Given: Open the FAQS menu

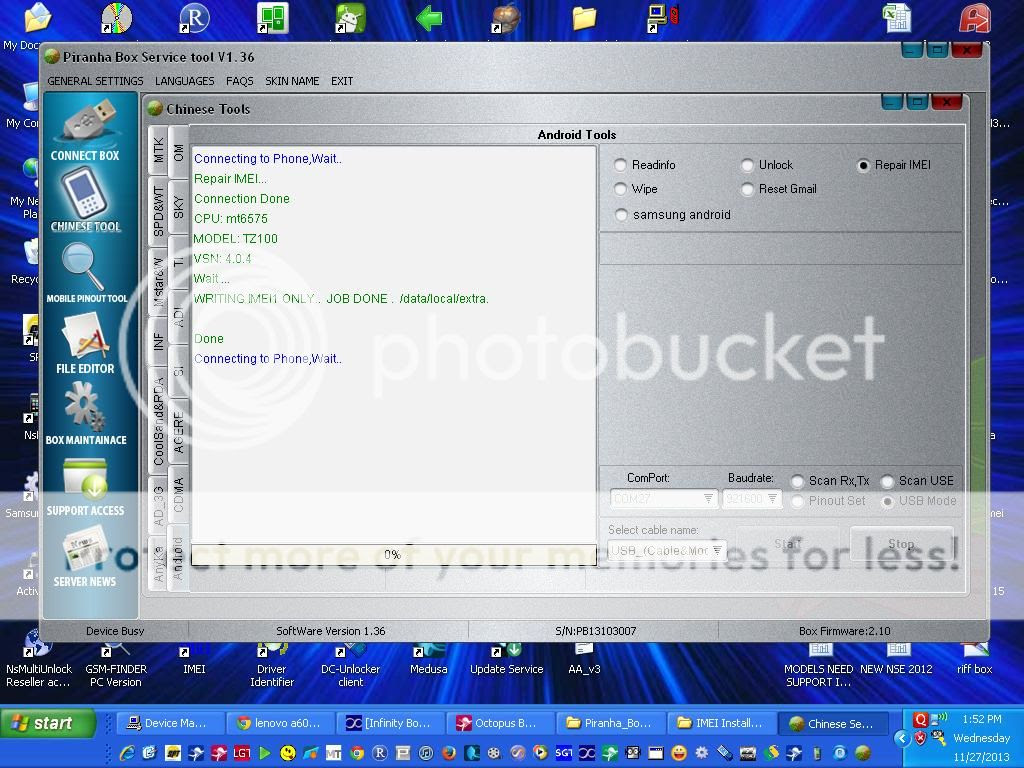Looking at the screenshot, I should click(240, 81).
